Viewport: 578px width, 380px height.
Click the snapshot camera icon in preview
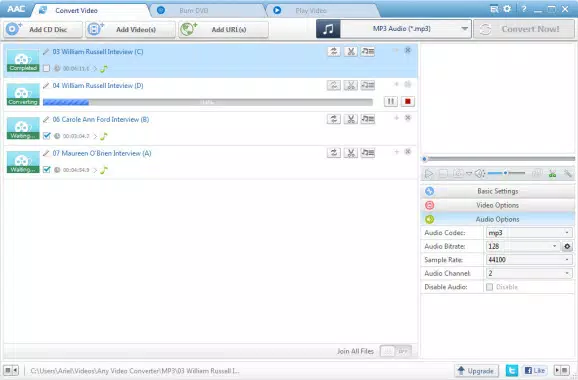point(458,174)
